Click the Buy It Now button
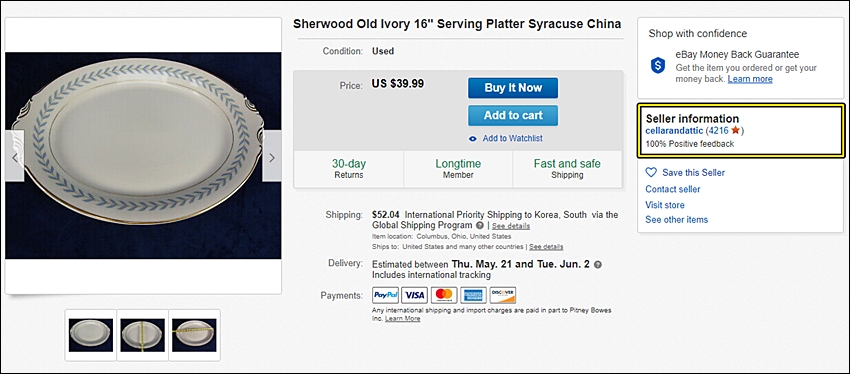The image size is (850, 374). (x=513, y=88)
